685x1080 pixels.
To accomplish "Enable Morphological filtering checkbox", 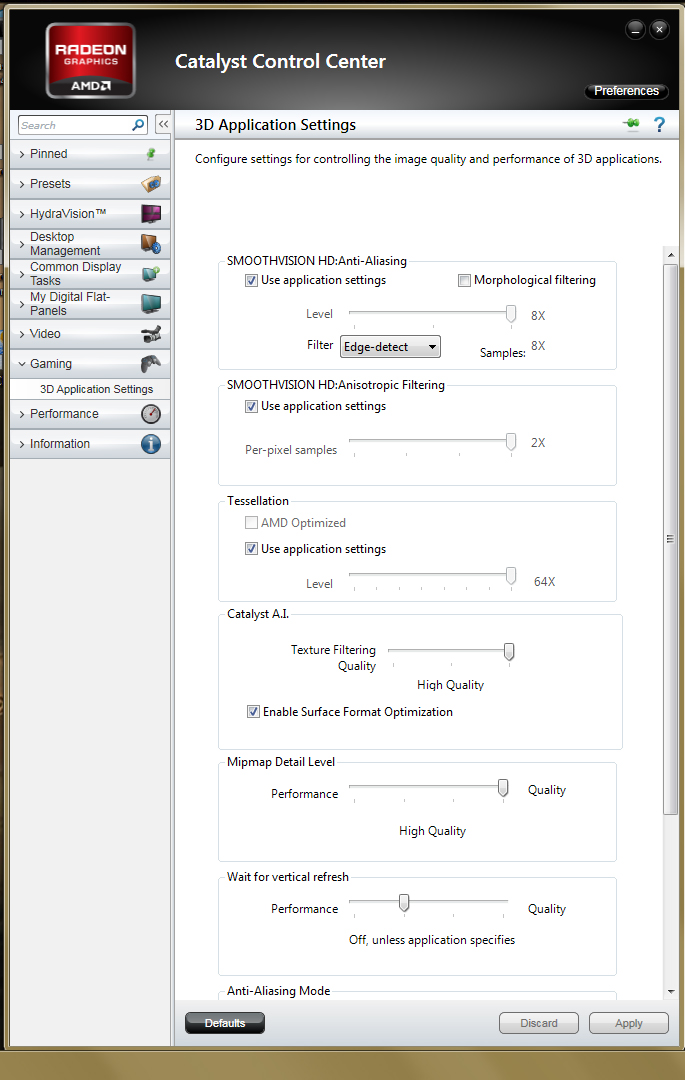I will tap(465, 280).
